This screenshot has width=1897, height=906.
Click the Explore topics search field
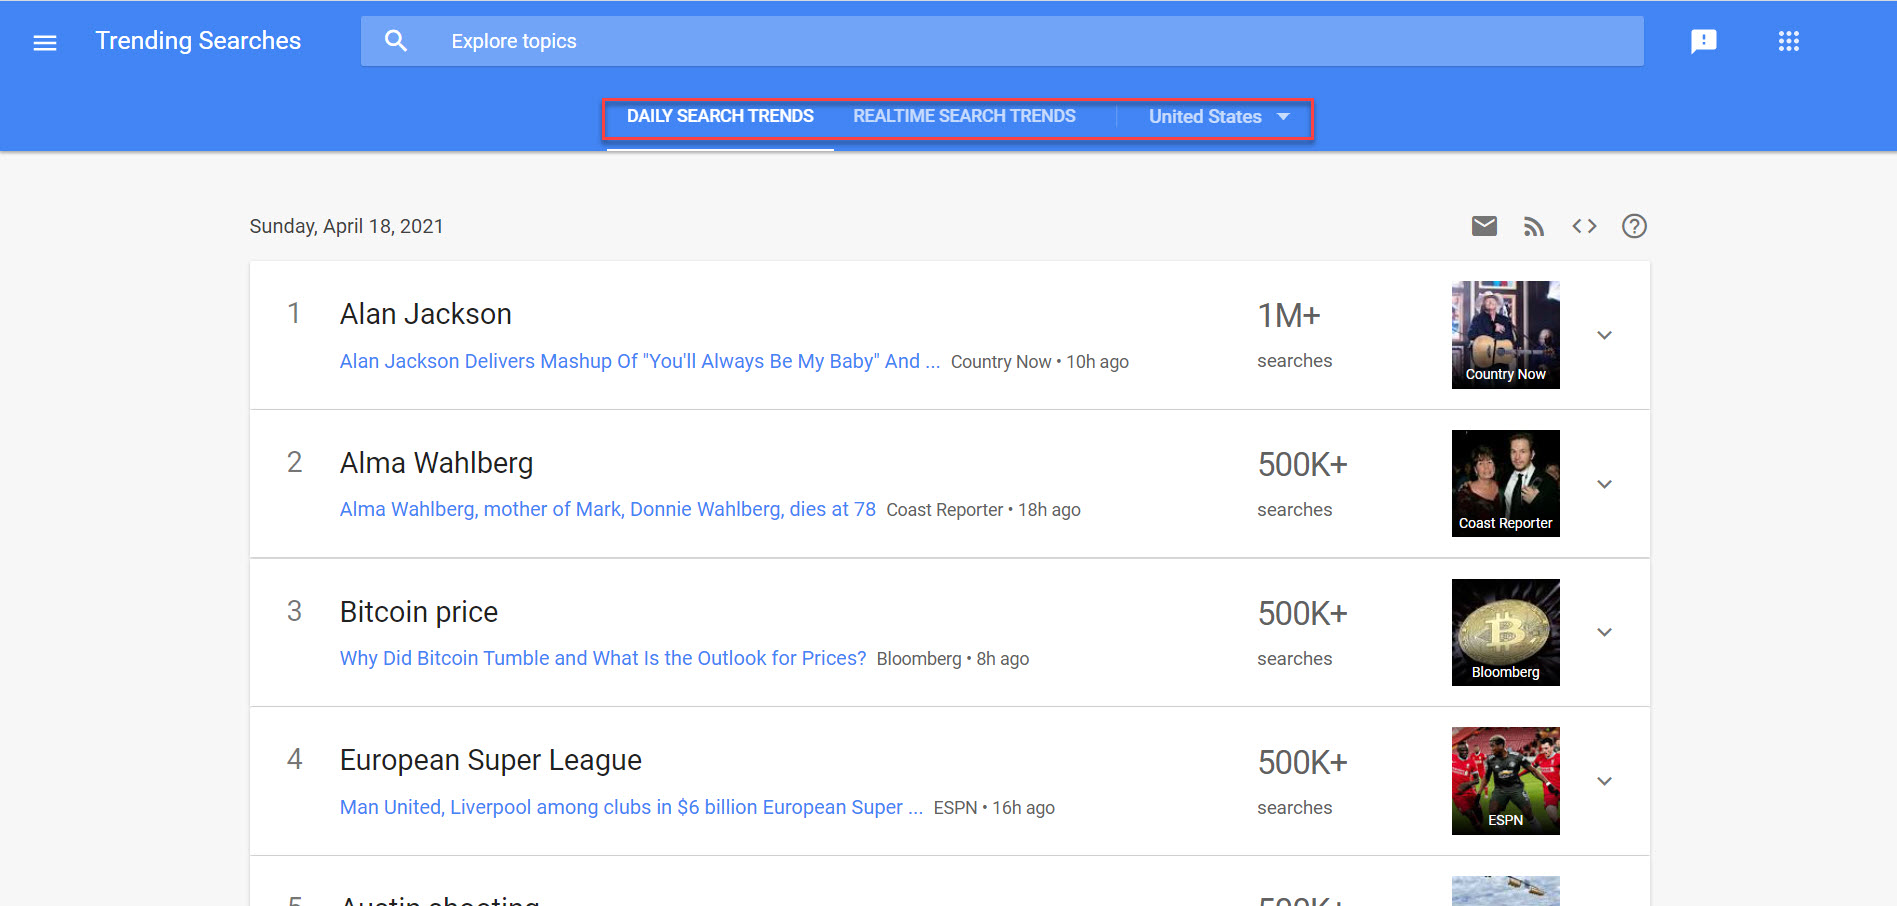(x=700, y=41)
